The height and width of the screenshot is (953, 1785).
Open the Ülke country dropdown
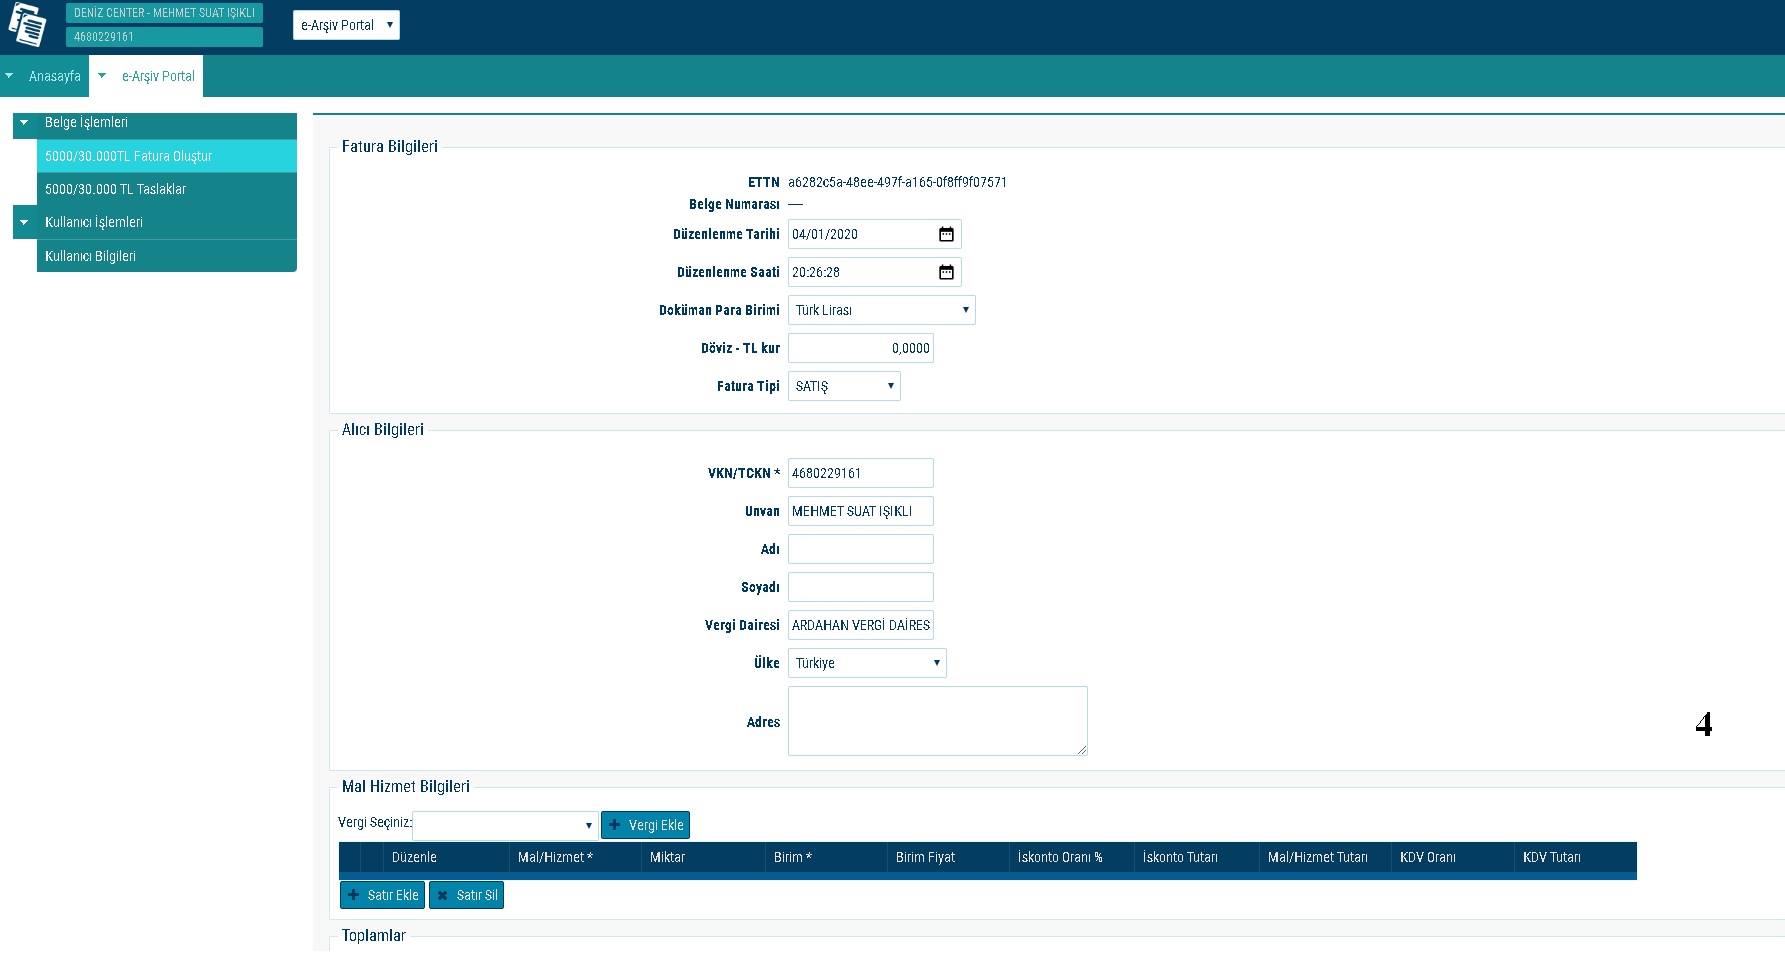tap(866, 663)
